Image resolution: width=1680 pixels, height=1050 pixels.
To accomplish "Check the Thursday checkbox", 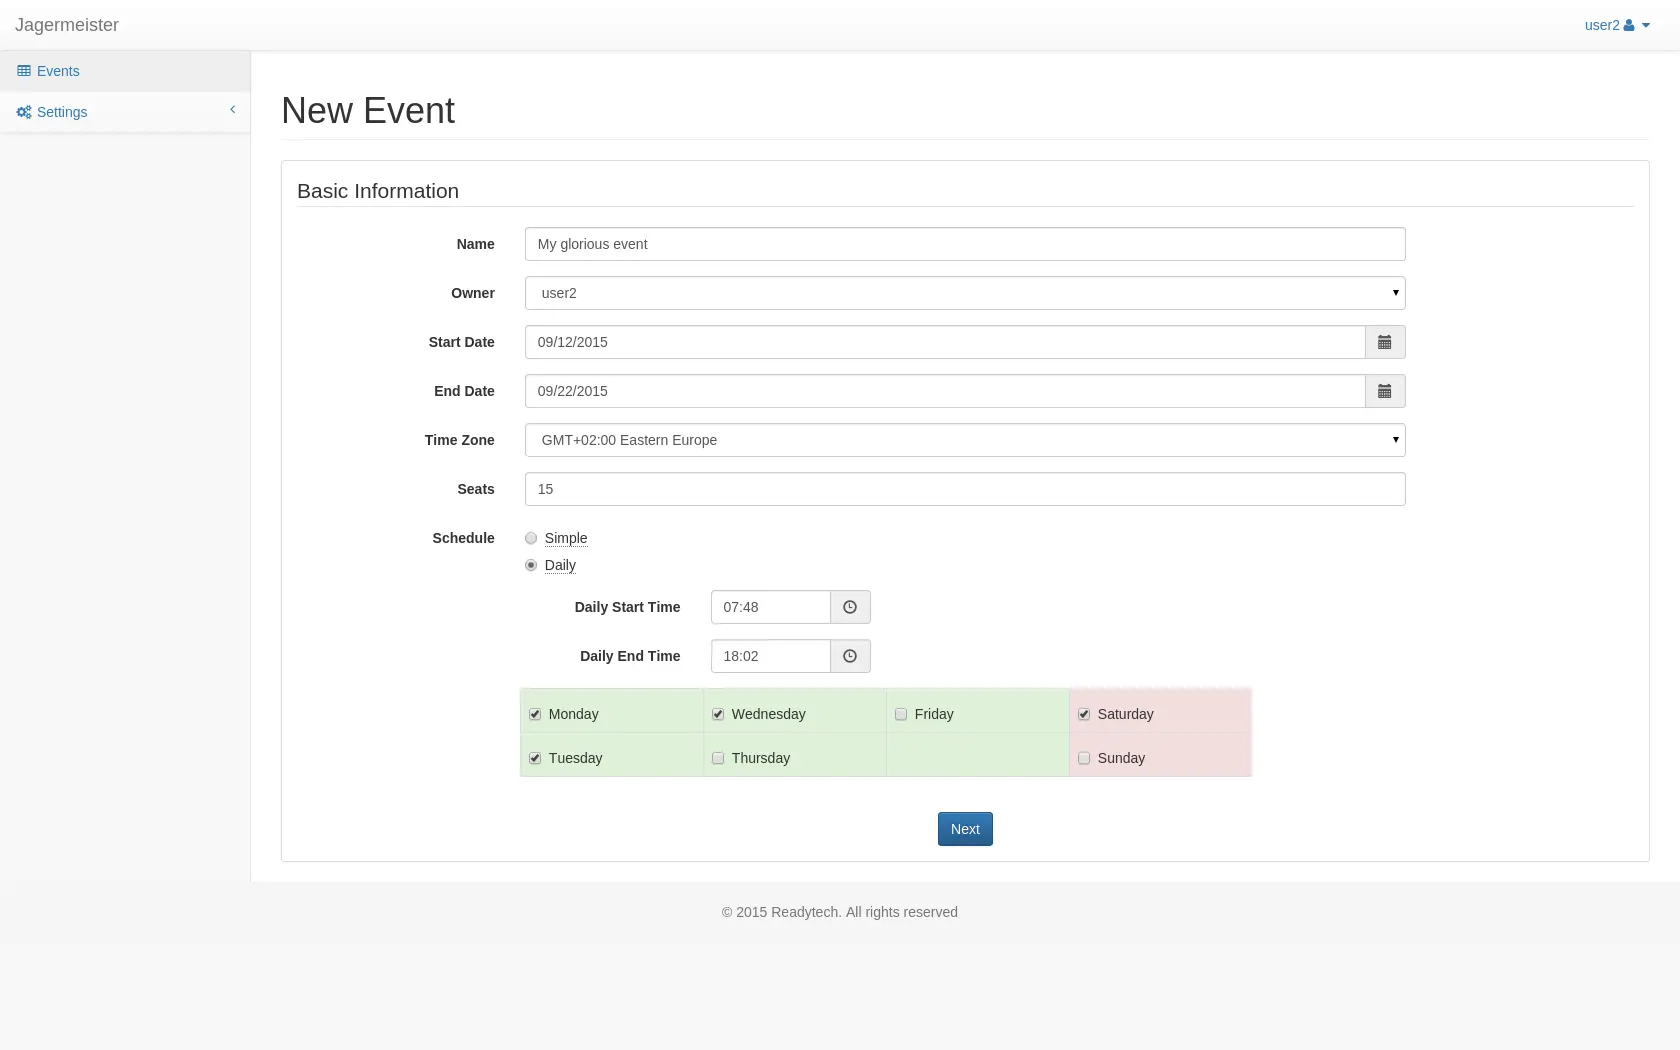I will 718,758.
